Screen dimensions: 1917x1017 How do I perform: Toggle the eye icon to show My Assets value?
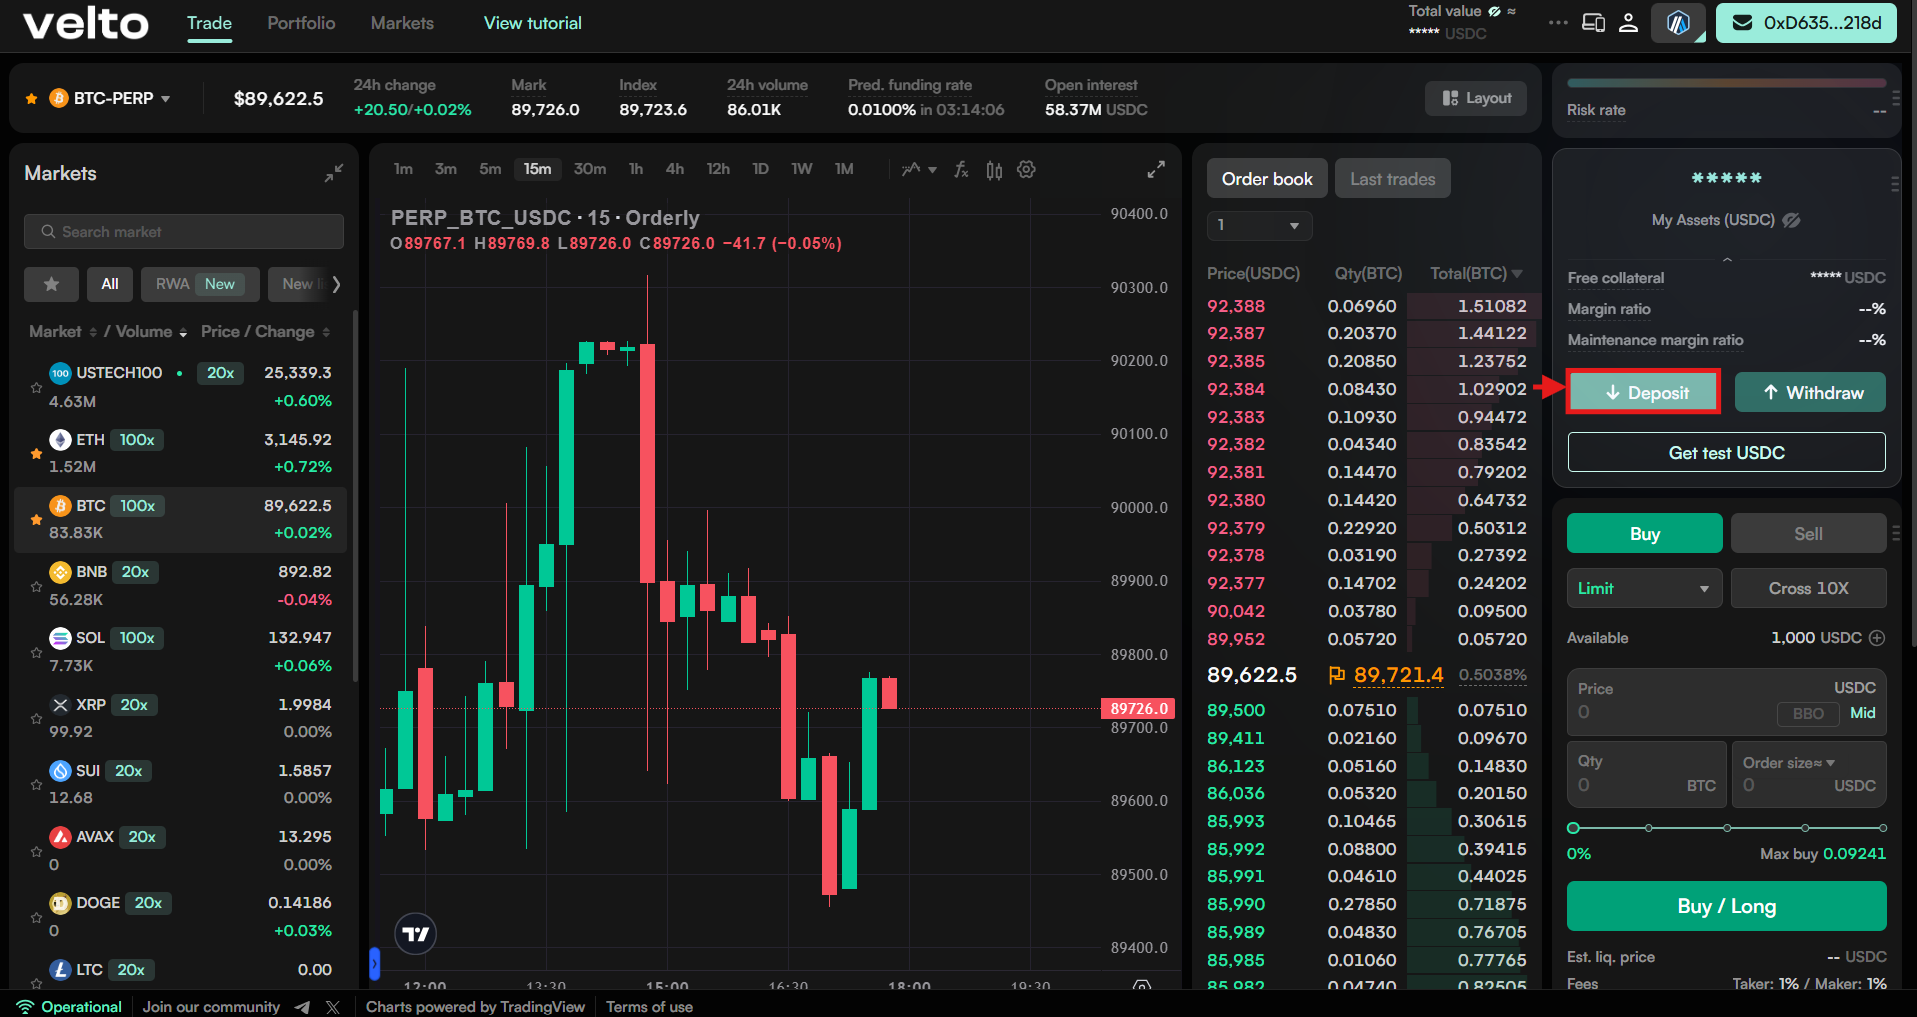tap(1791, 220)
